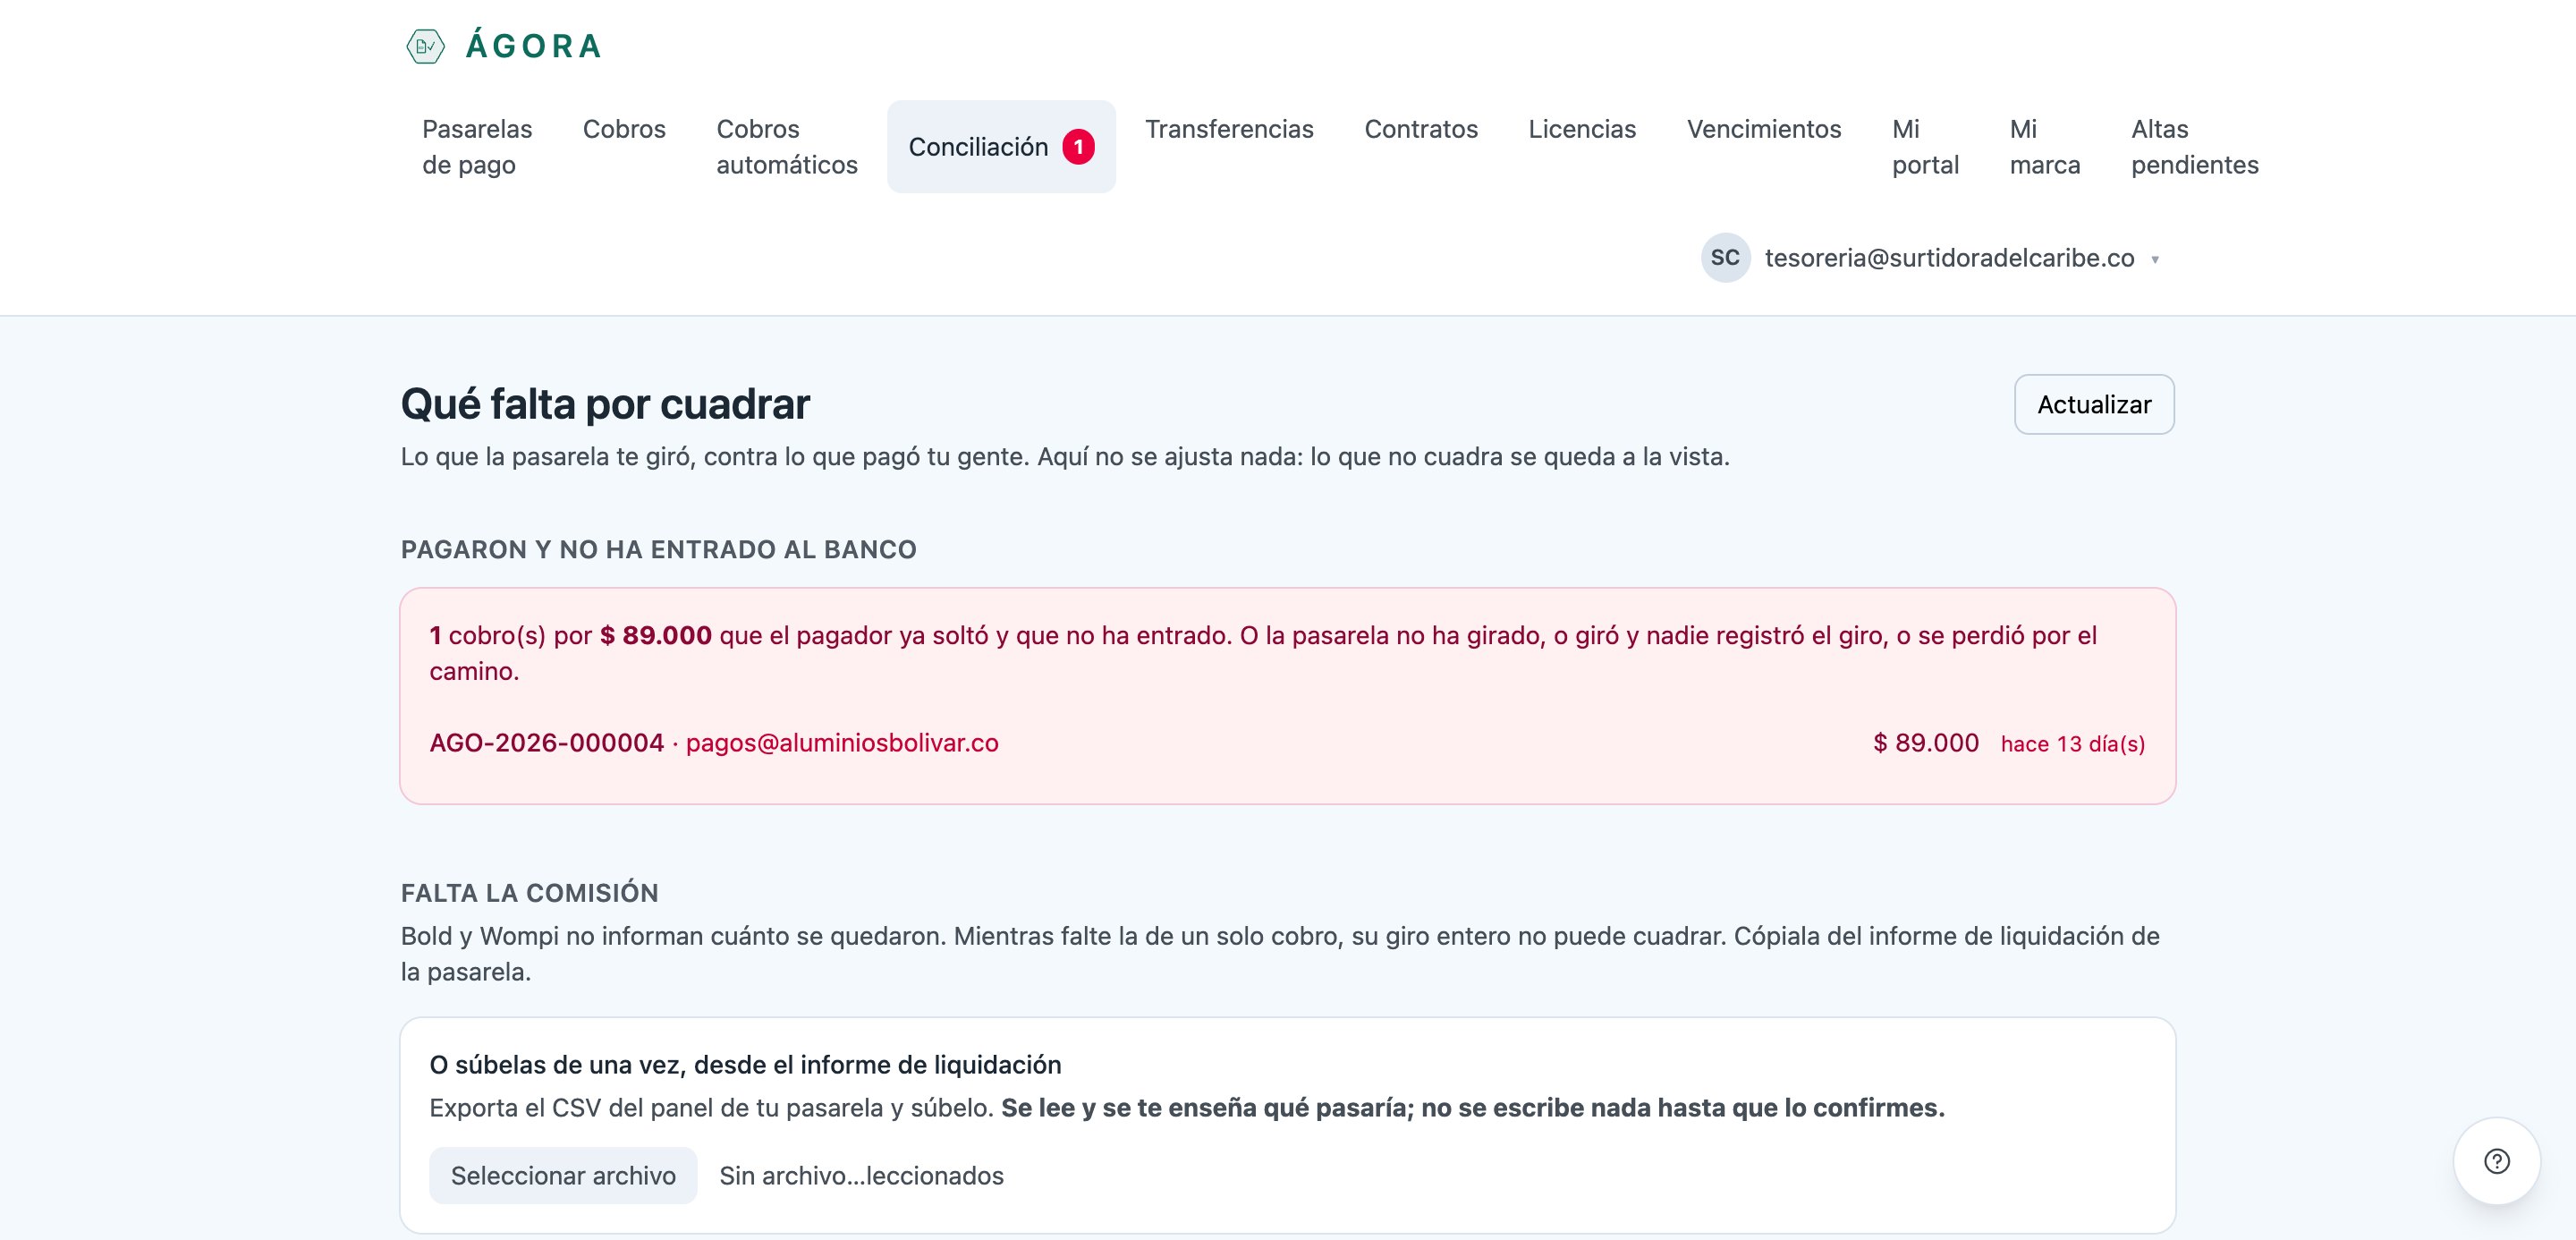Open the help question-mark button
This screenshot has height=1240, width=2576.
pyautogui.click(x=2496, y=1161)
